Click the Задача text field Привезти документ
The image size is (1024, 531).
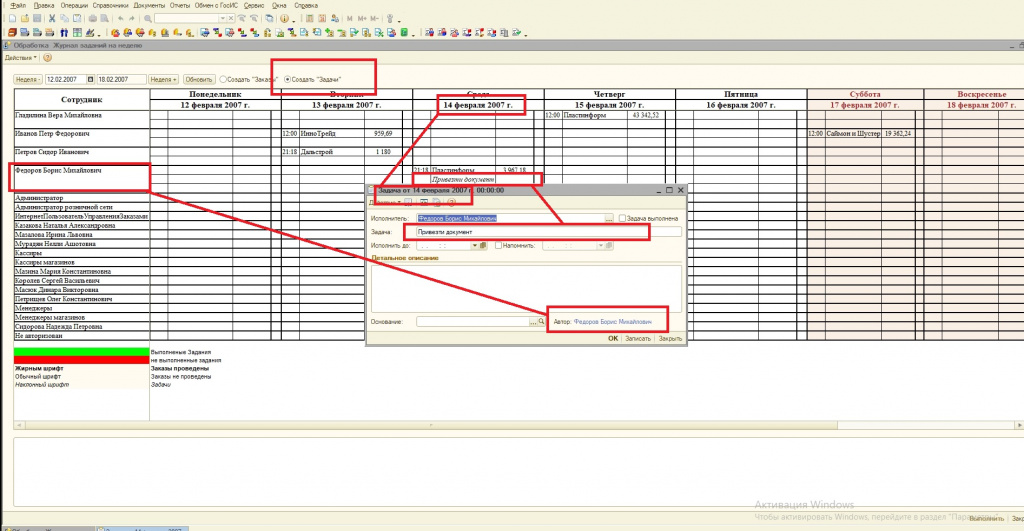coord(549,232)
